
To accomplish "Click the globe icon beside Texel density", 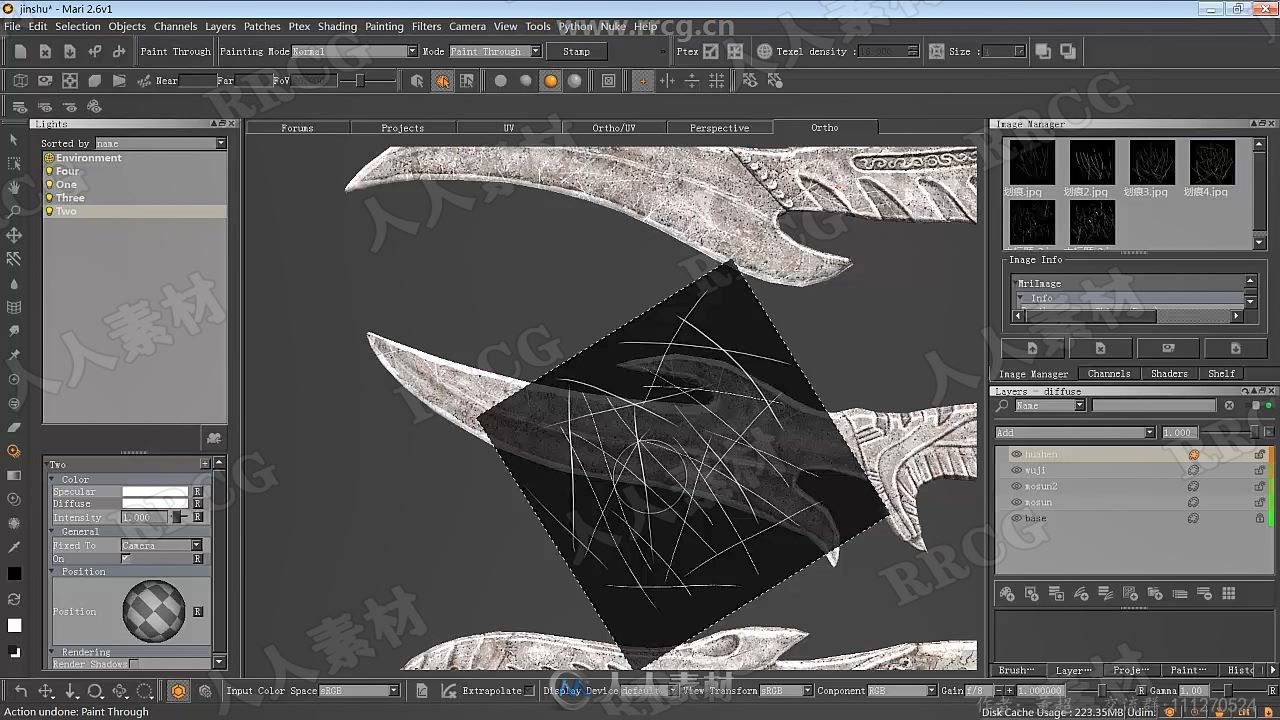I will coord(764,51).
